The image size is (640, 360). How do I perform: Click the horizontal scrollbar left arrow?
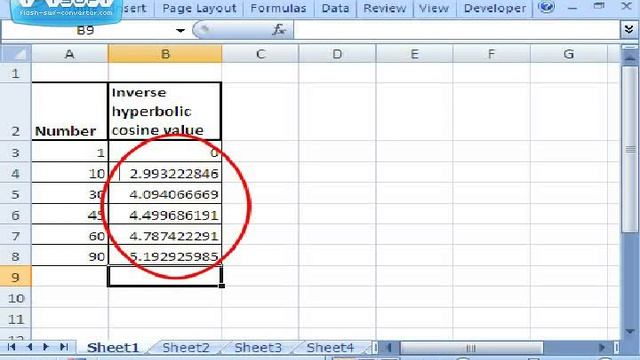tap(389, 347)
